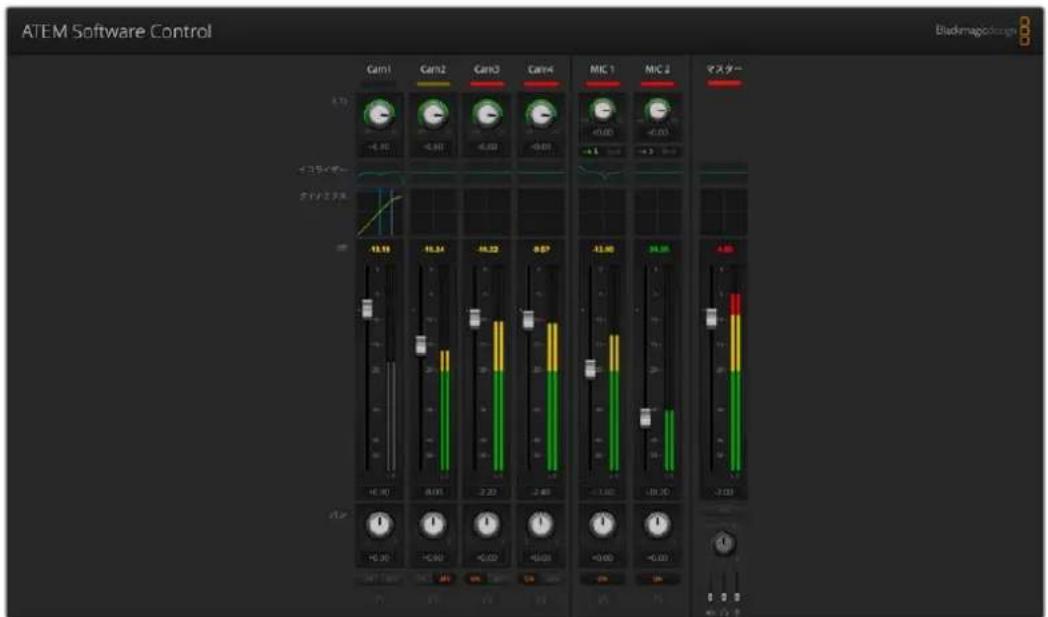The height and width of the screenshot is (617, 1048).
Task: Toggle Cam3 ON button
Action: [x=476, y=579]
